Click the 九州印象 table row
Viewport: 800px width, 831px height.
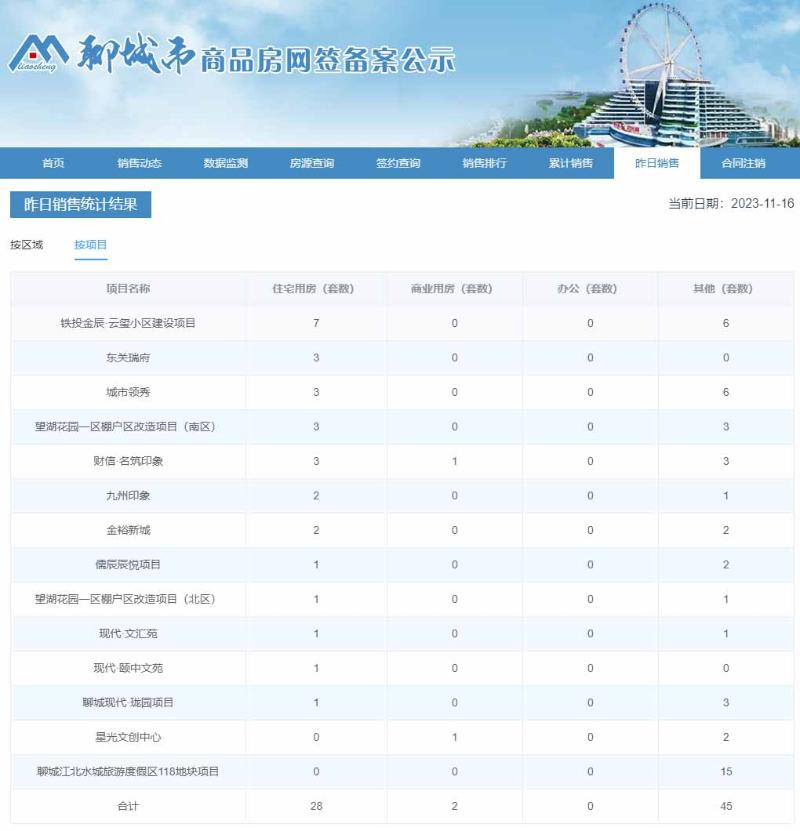coord(127,495)
